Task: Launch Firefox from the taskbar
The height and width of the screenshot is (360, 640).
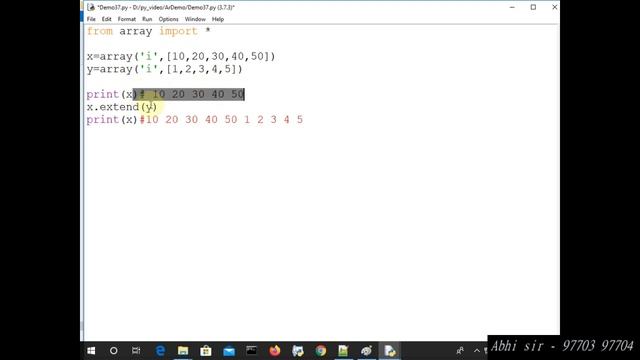Action: (275, 351)
